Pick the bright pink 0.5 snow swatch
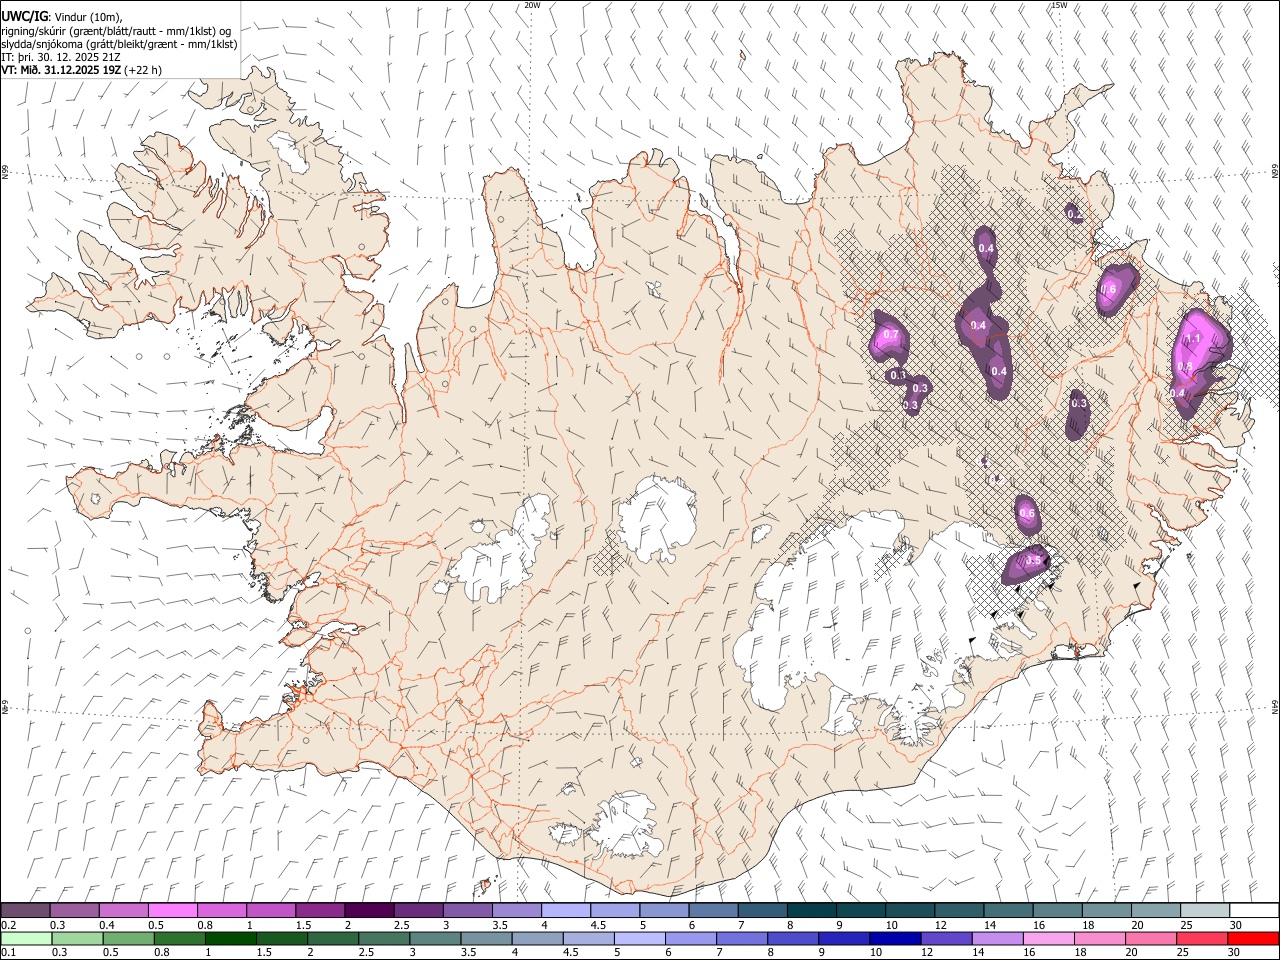The width and height of the screenshot is (1280, 960). [x=172, y=911]
